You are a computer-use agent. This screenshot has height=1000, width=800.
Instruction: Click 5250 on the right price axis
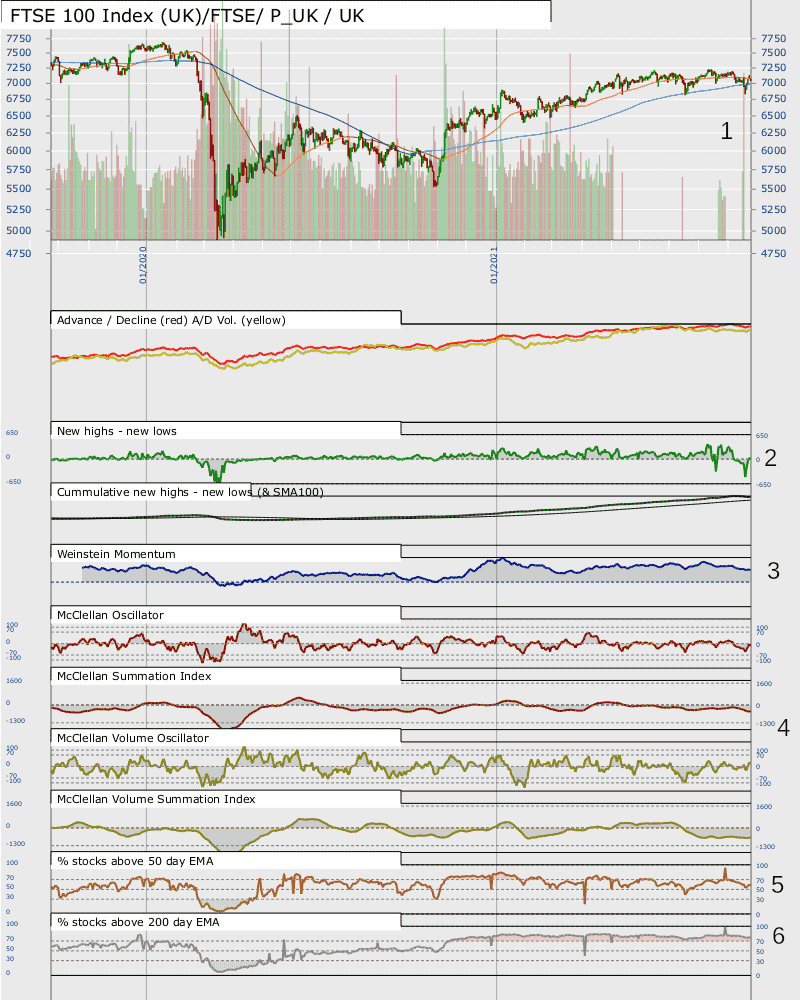(x=773, y=210)
